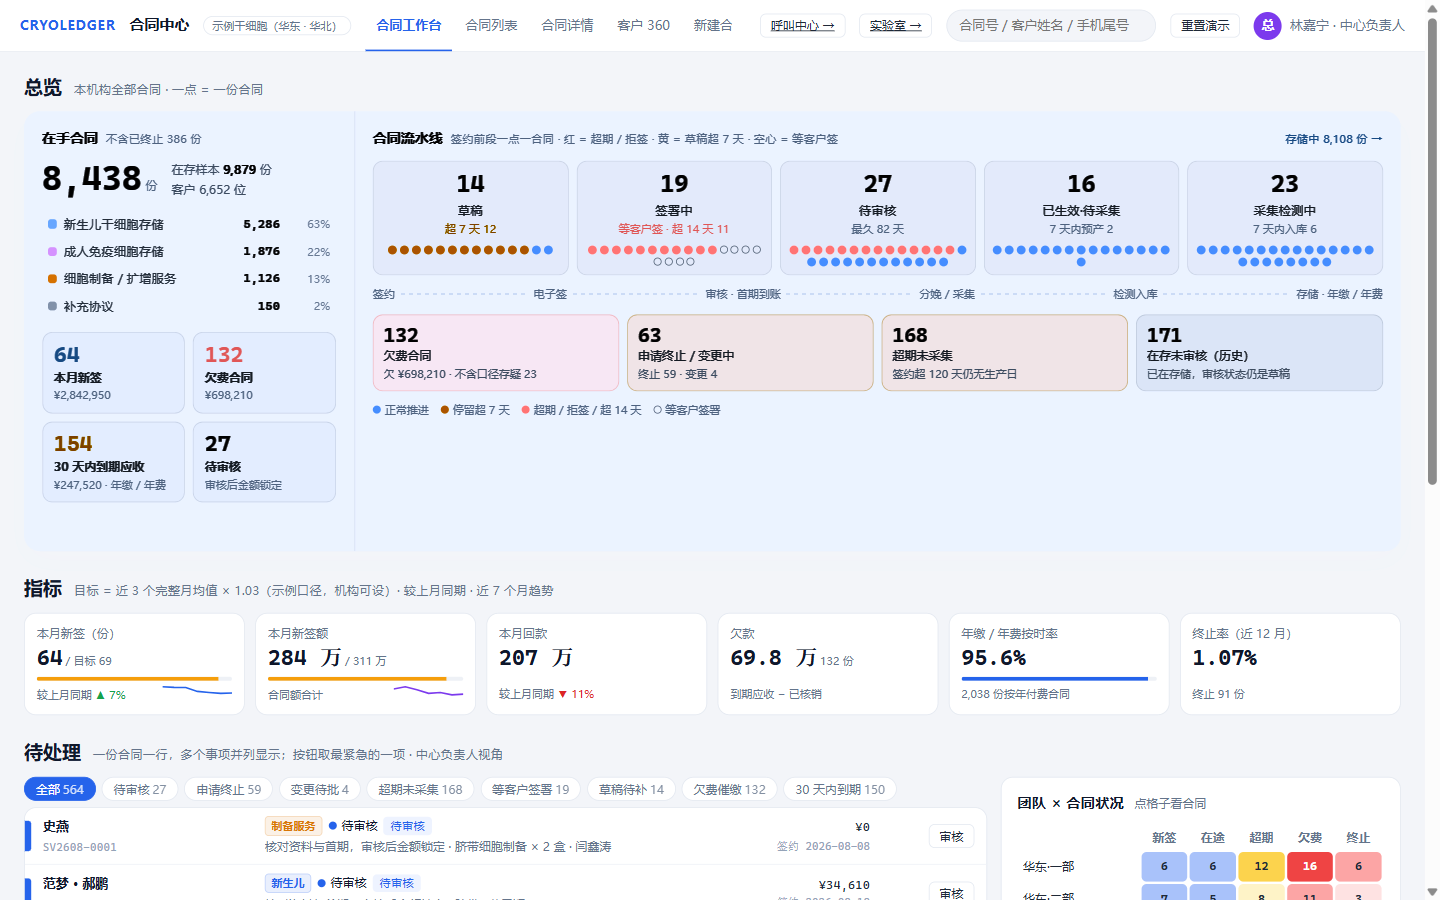The image size is (1440, 900).
Task: Open the 客户 360 tab
Action: (x=643, y=26)
